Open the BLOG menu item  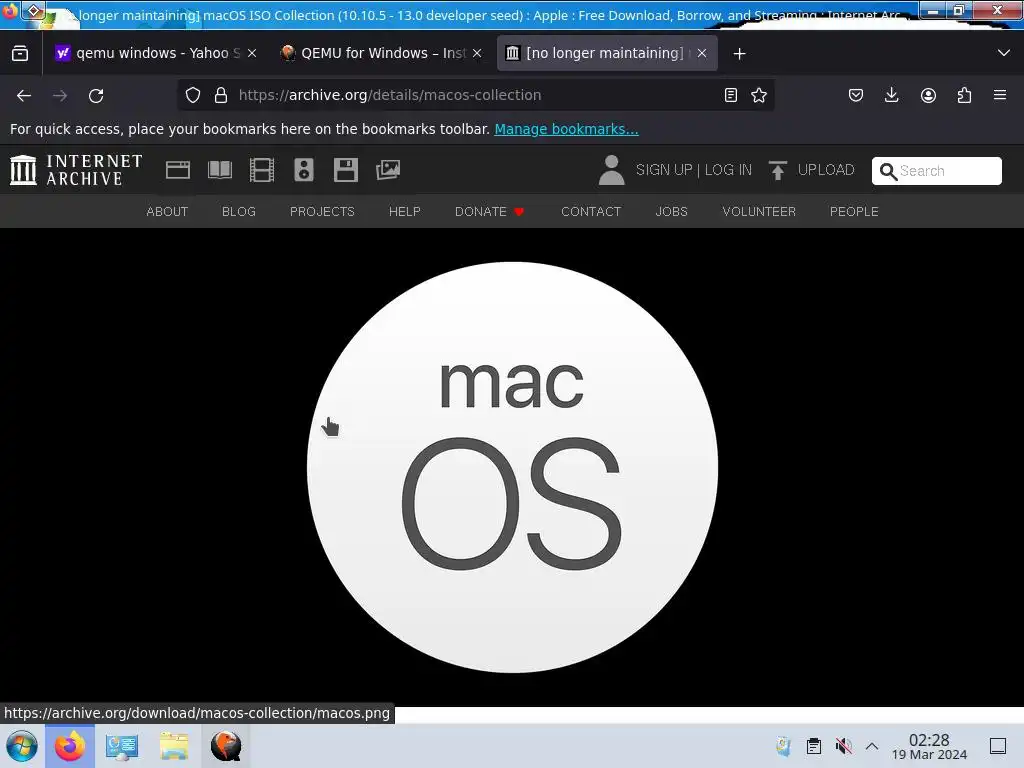[239, 212]
